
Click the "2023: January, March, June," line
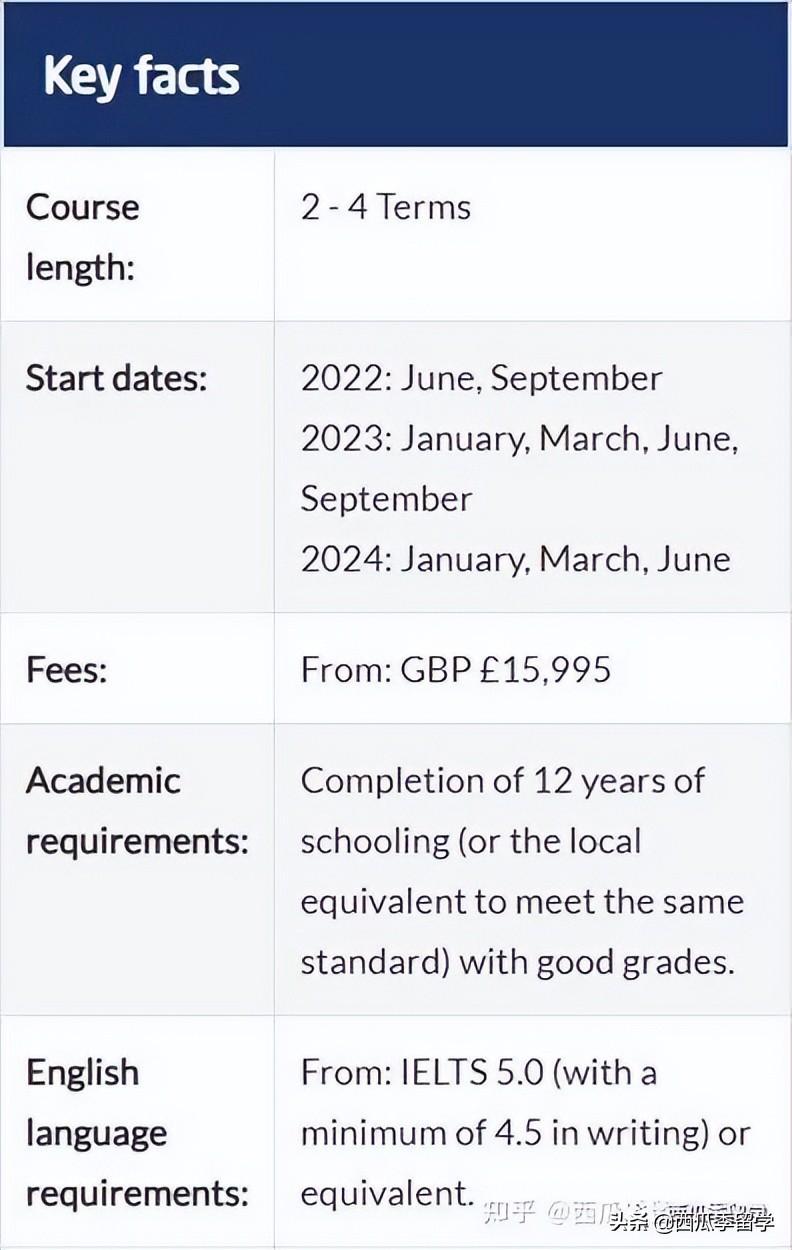point(519,438)
